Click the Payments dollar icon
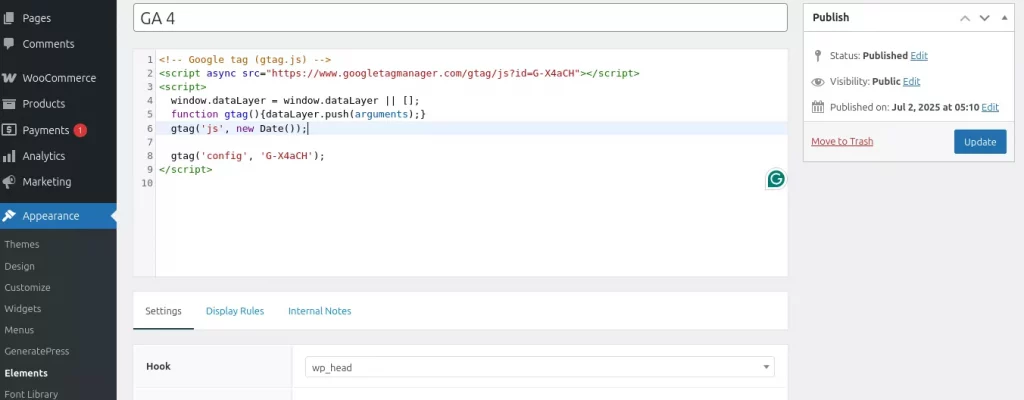This screenshot has width=1024, height=400. pyautogui.click(x=9, y=130)
